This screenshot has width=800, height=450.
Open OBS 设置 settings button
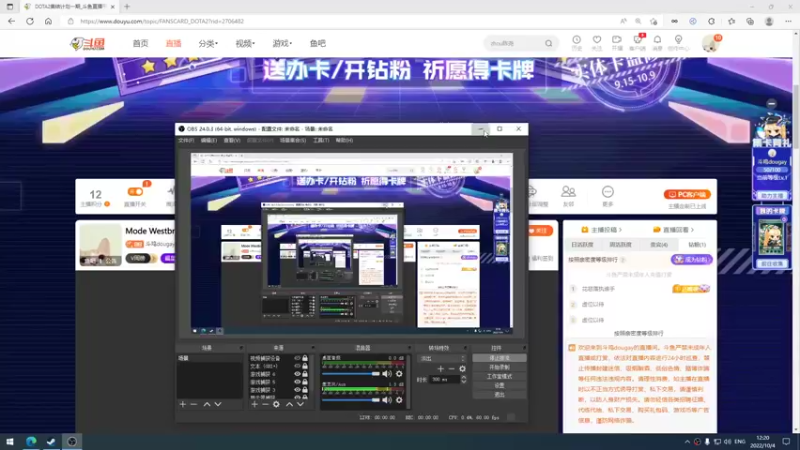point(499,386)
